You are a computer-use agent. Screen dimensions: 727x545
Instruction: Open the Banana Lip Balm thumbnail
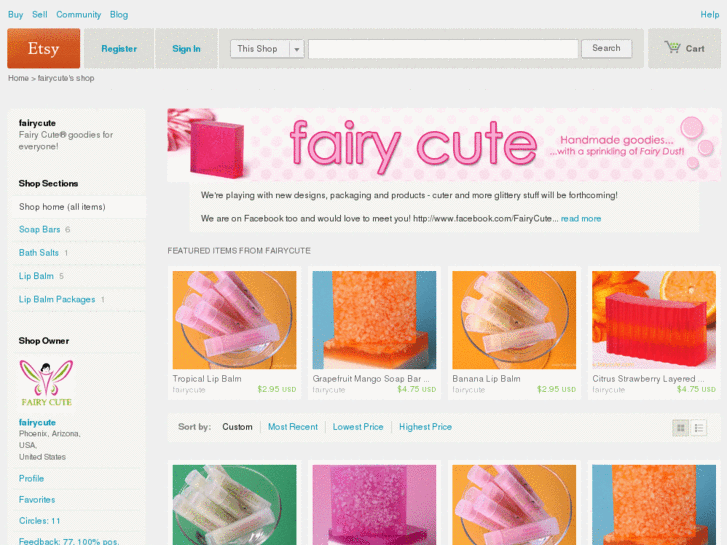pos(514,320)
